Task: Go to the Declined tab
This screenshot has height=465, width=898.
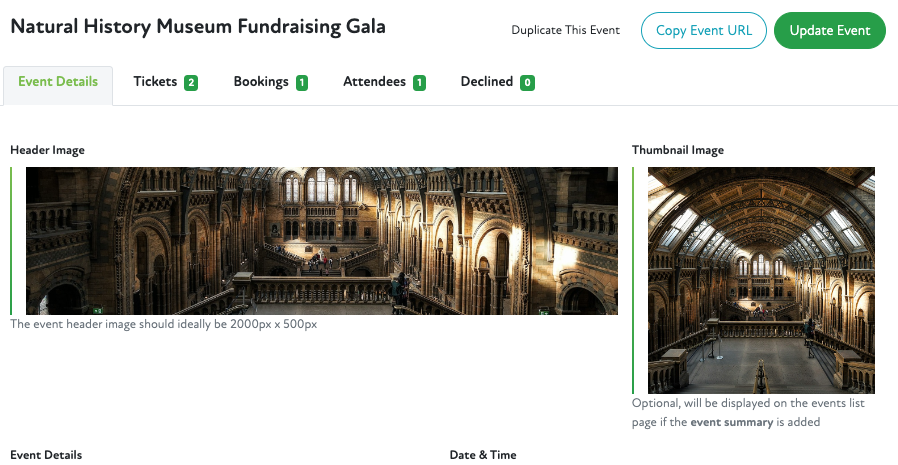Action: pos(487,82)
